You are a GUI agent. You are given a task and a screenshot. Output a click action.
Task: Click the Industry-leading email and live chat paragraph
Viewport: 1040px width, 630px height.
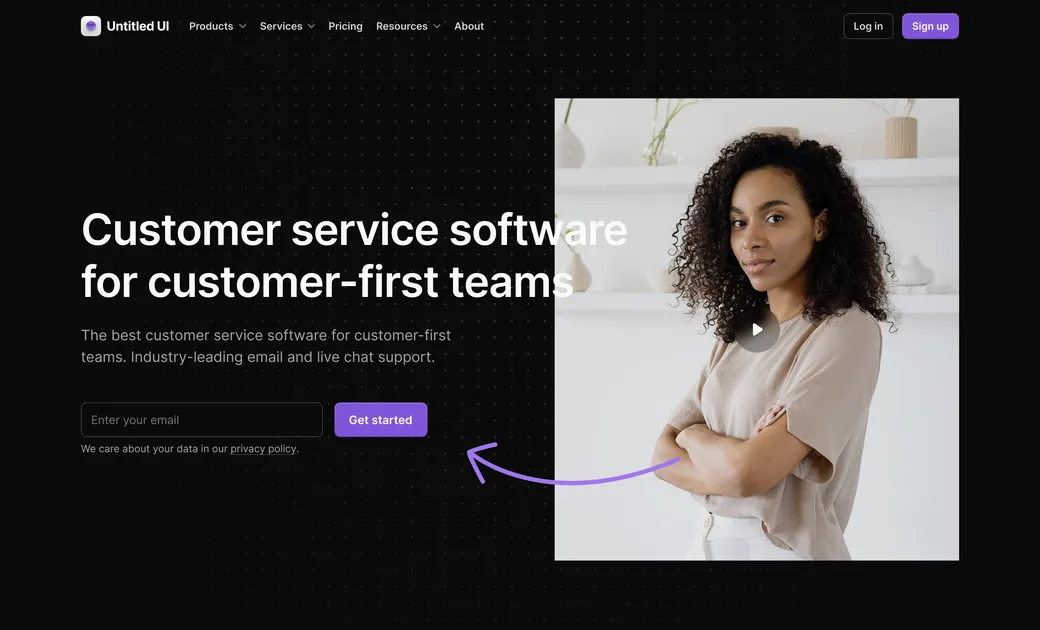click(266, 346)
